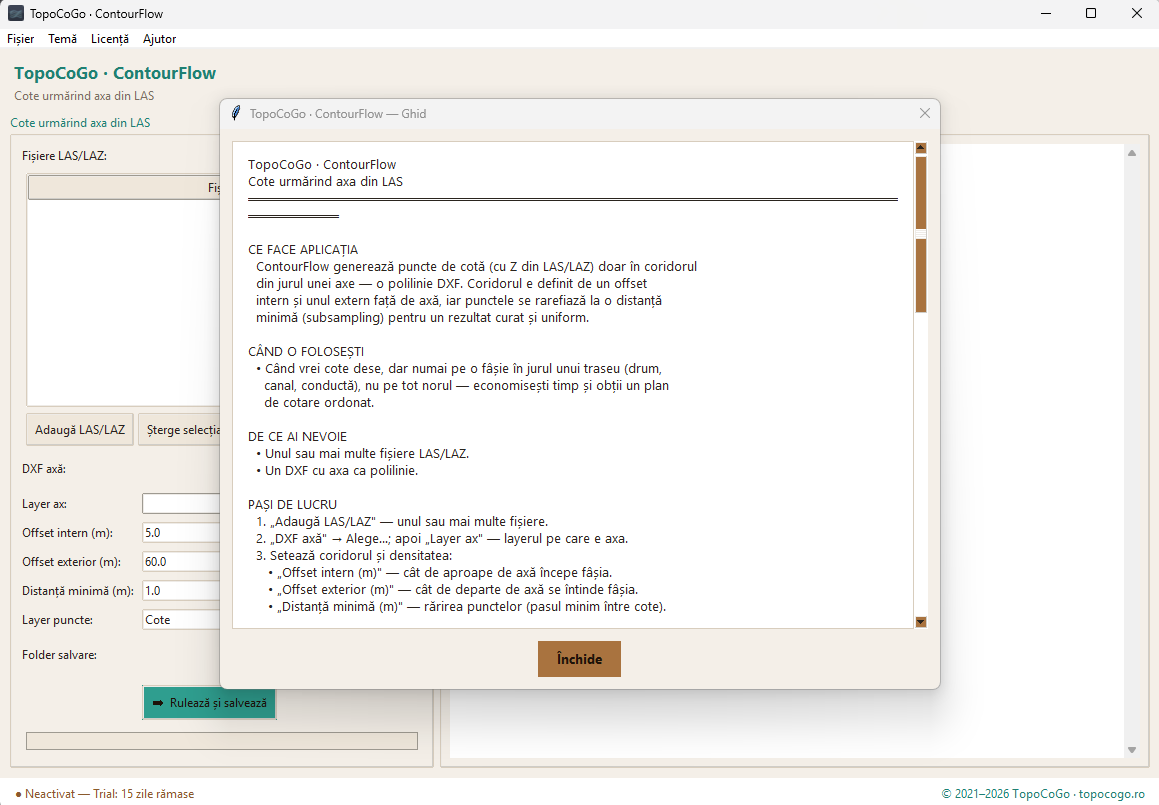Click Adaugă LAS/LAZ button
This screenshot has height=805, width=1159.
80,429
